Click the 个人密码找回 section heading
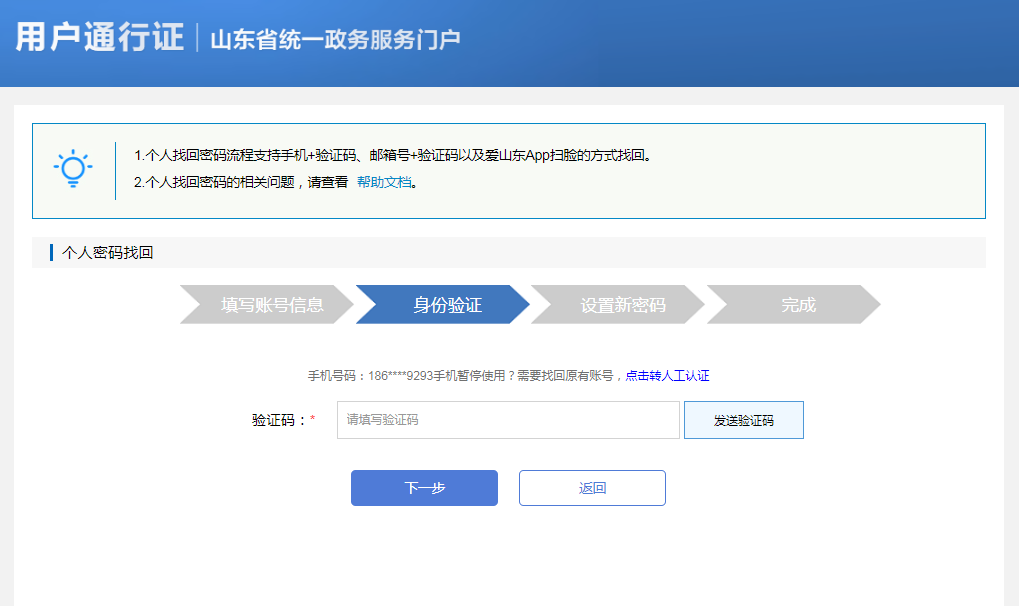This screenshot has width=1019, height=606. [108, 253]
